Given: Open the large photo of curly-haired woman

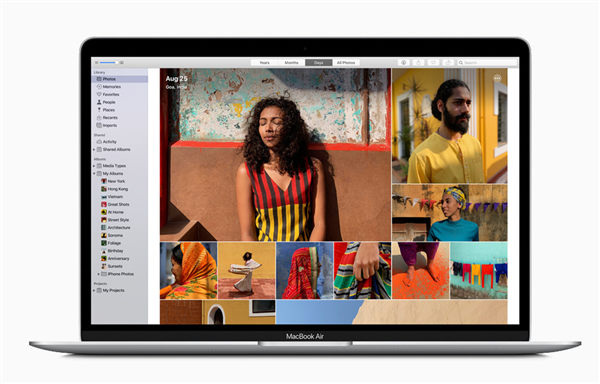Looking at the screenshot, I should (276, 155).
